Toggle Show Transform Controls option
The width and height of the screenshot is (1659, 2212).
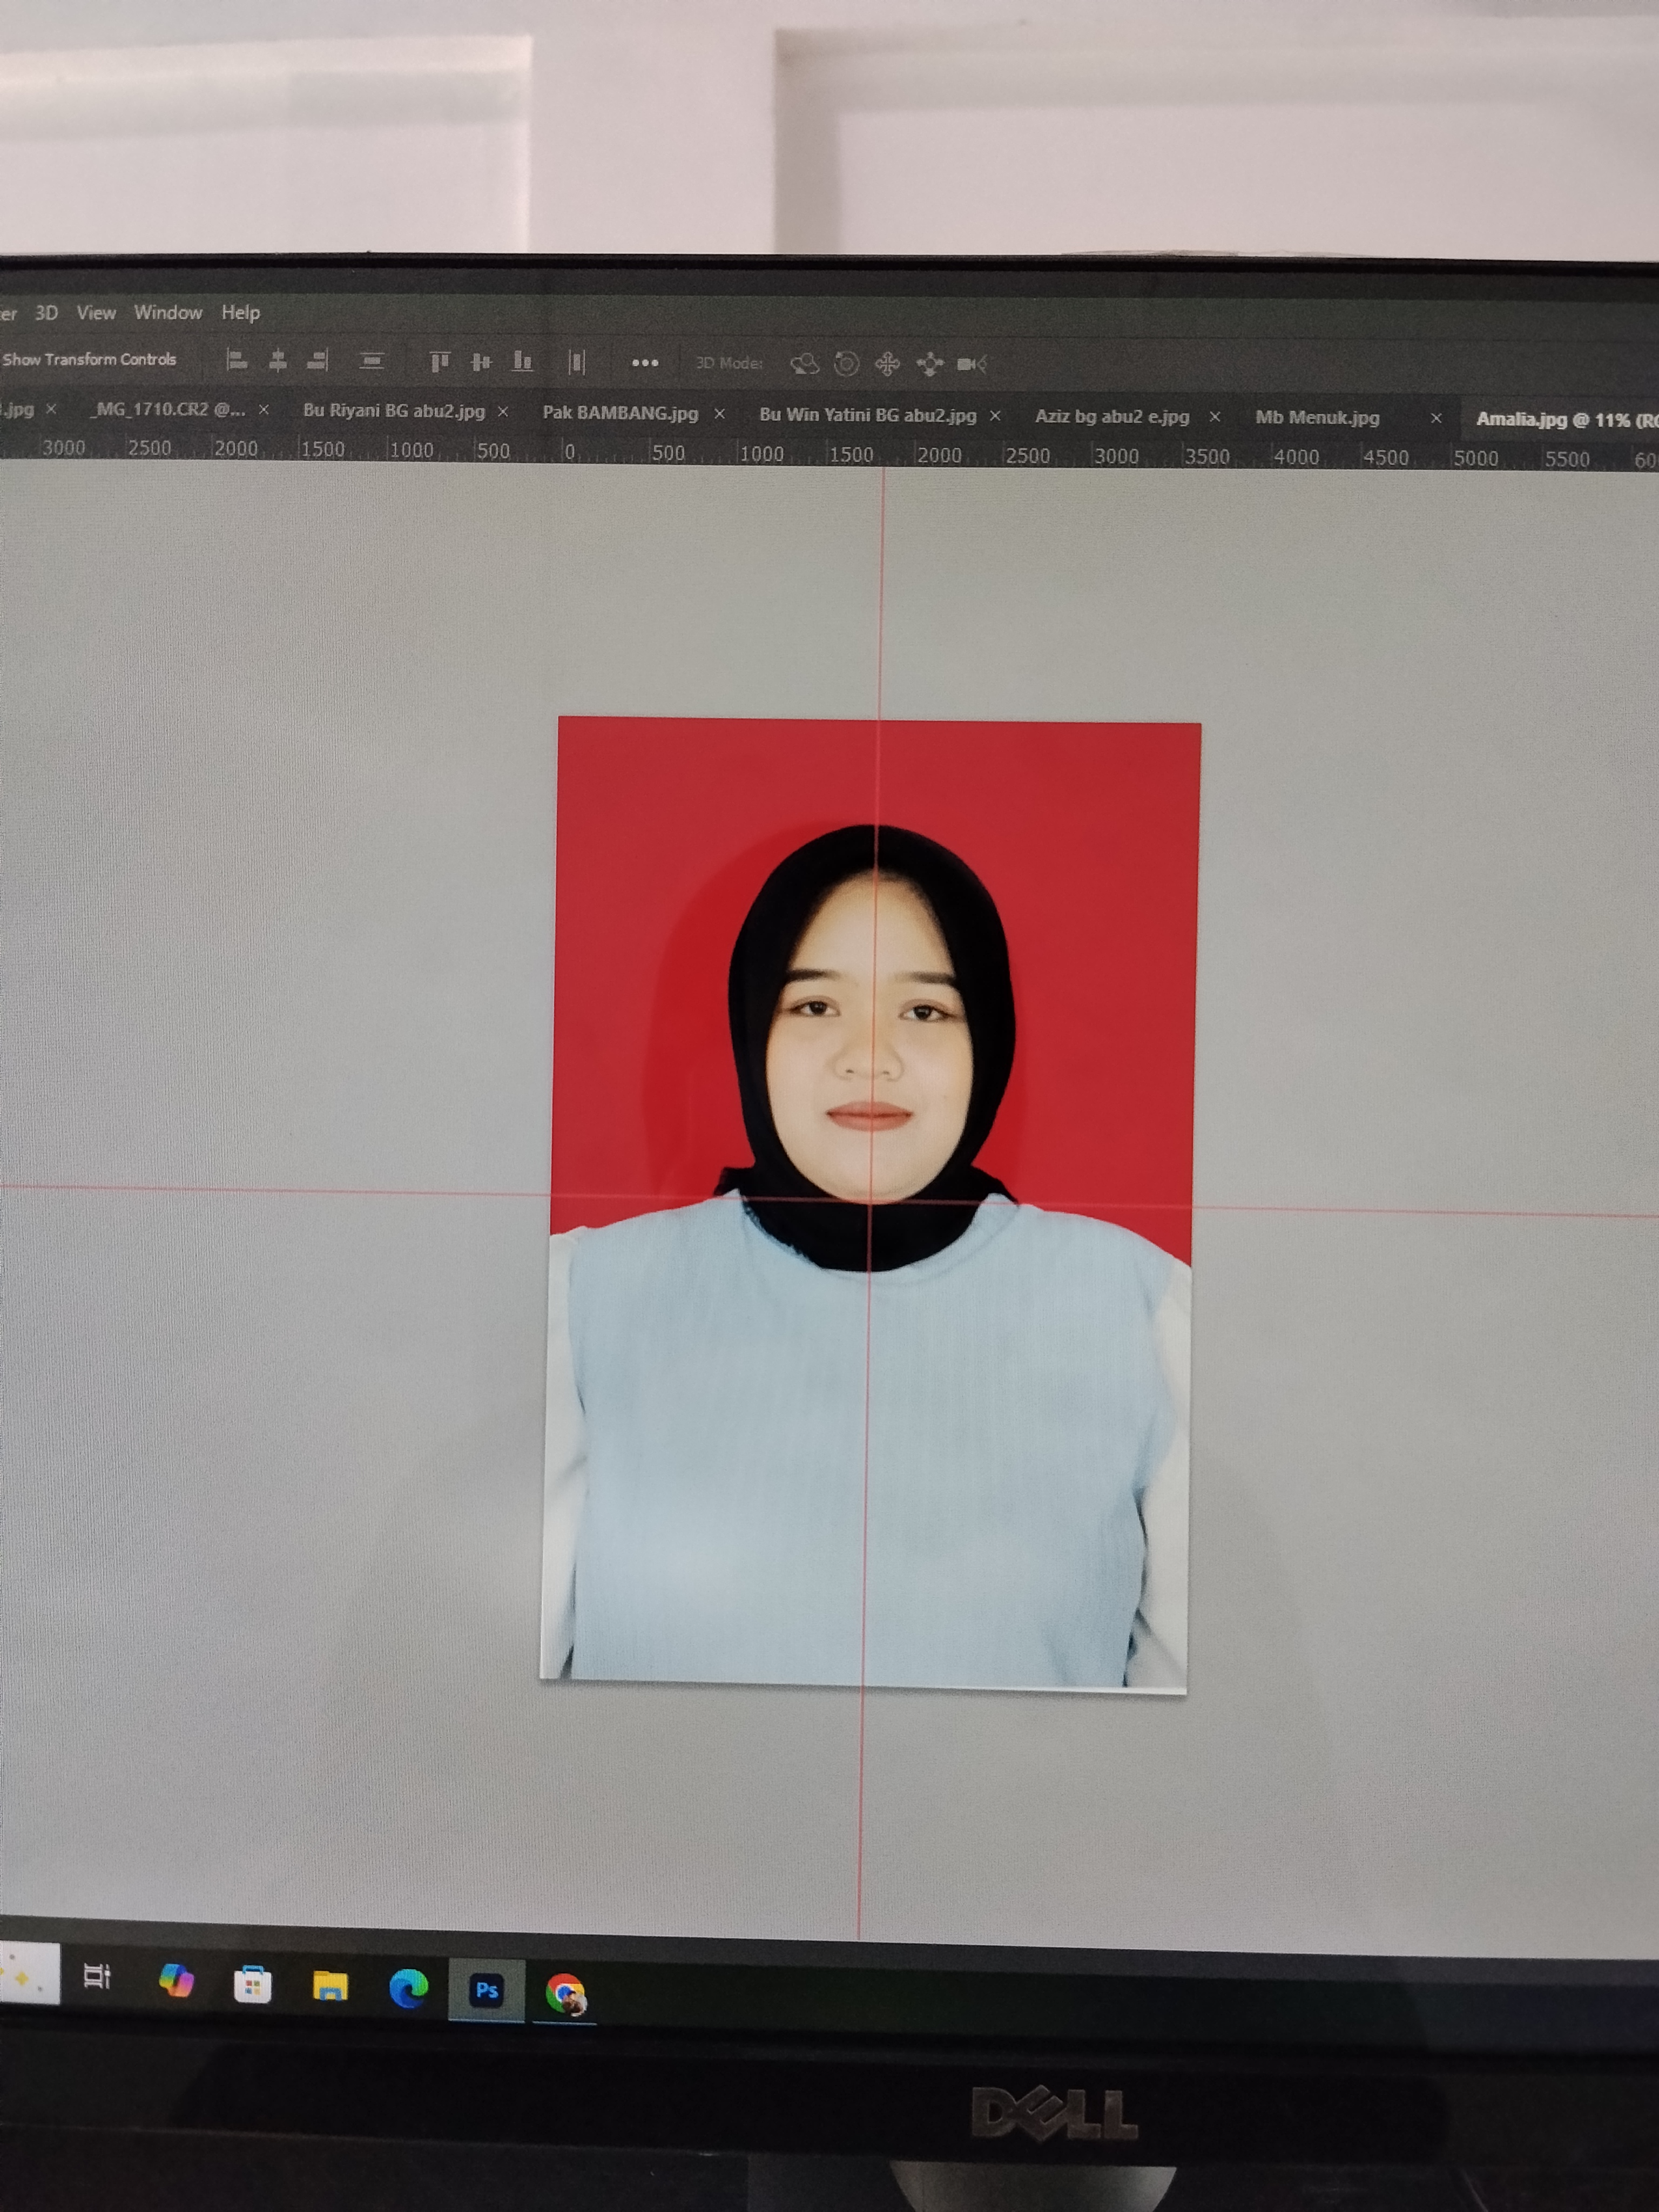[x=89, y=359]
